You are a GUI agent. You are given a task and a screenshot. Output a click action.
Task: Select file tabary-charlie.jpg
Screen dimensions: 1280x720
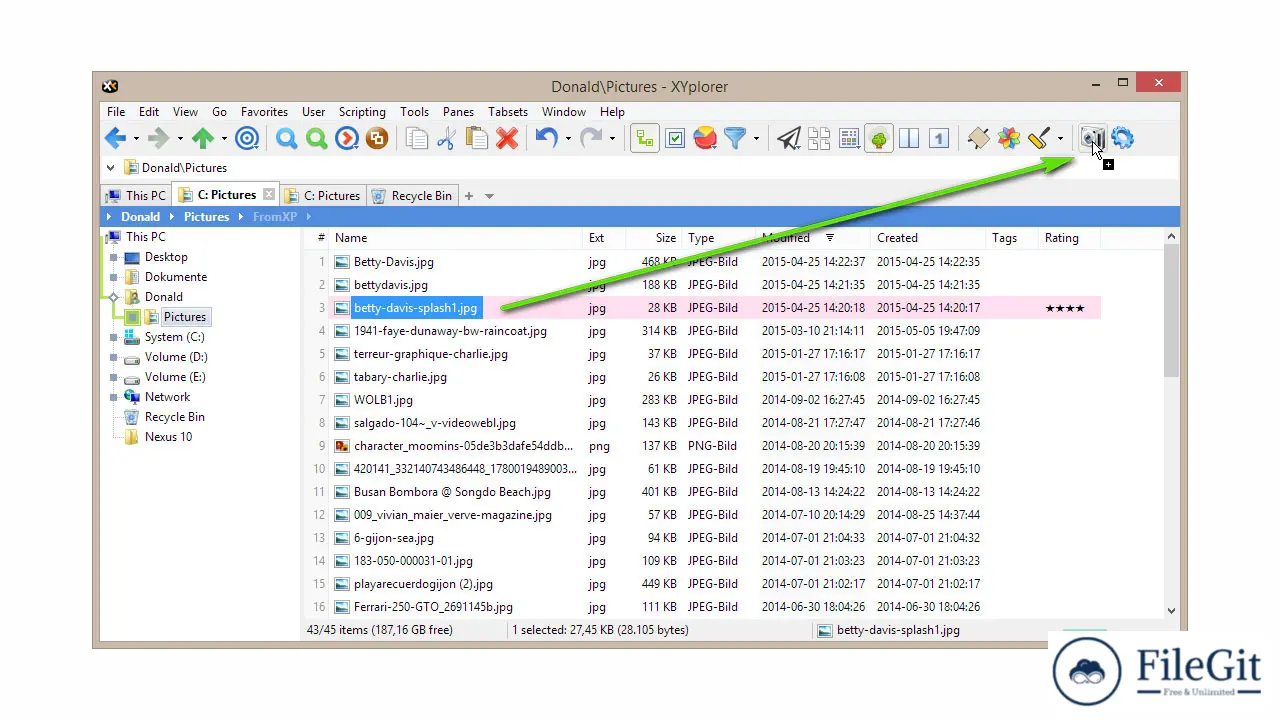[x=400, y=377]
